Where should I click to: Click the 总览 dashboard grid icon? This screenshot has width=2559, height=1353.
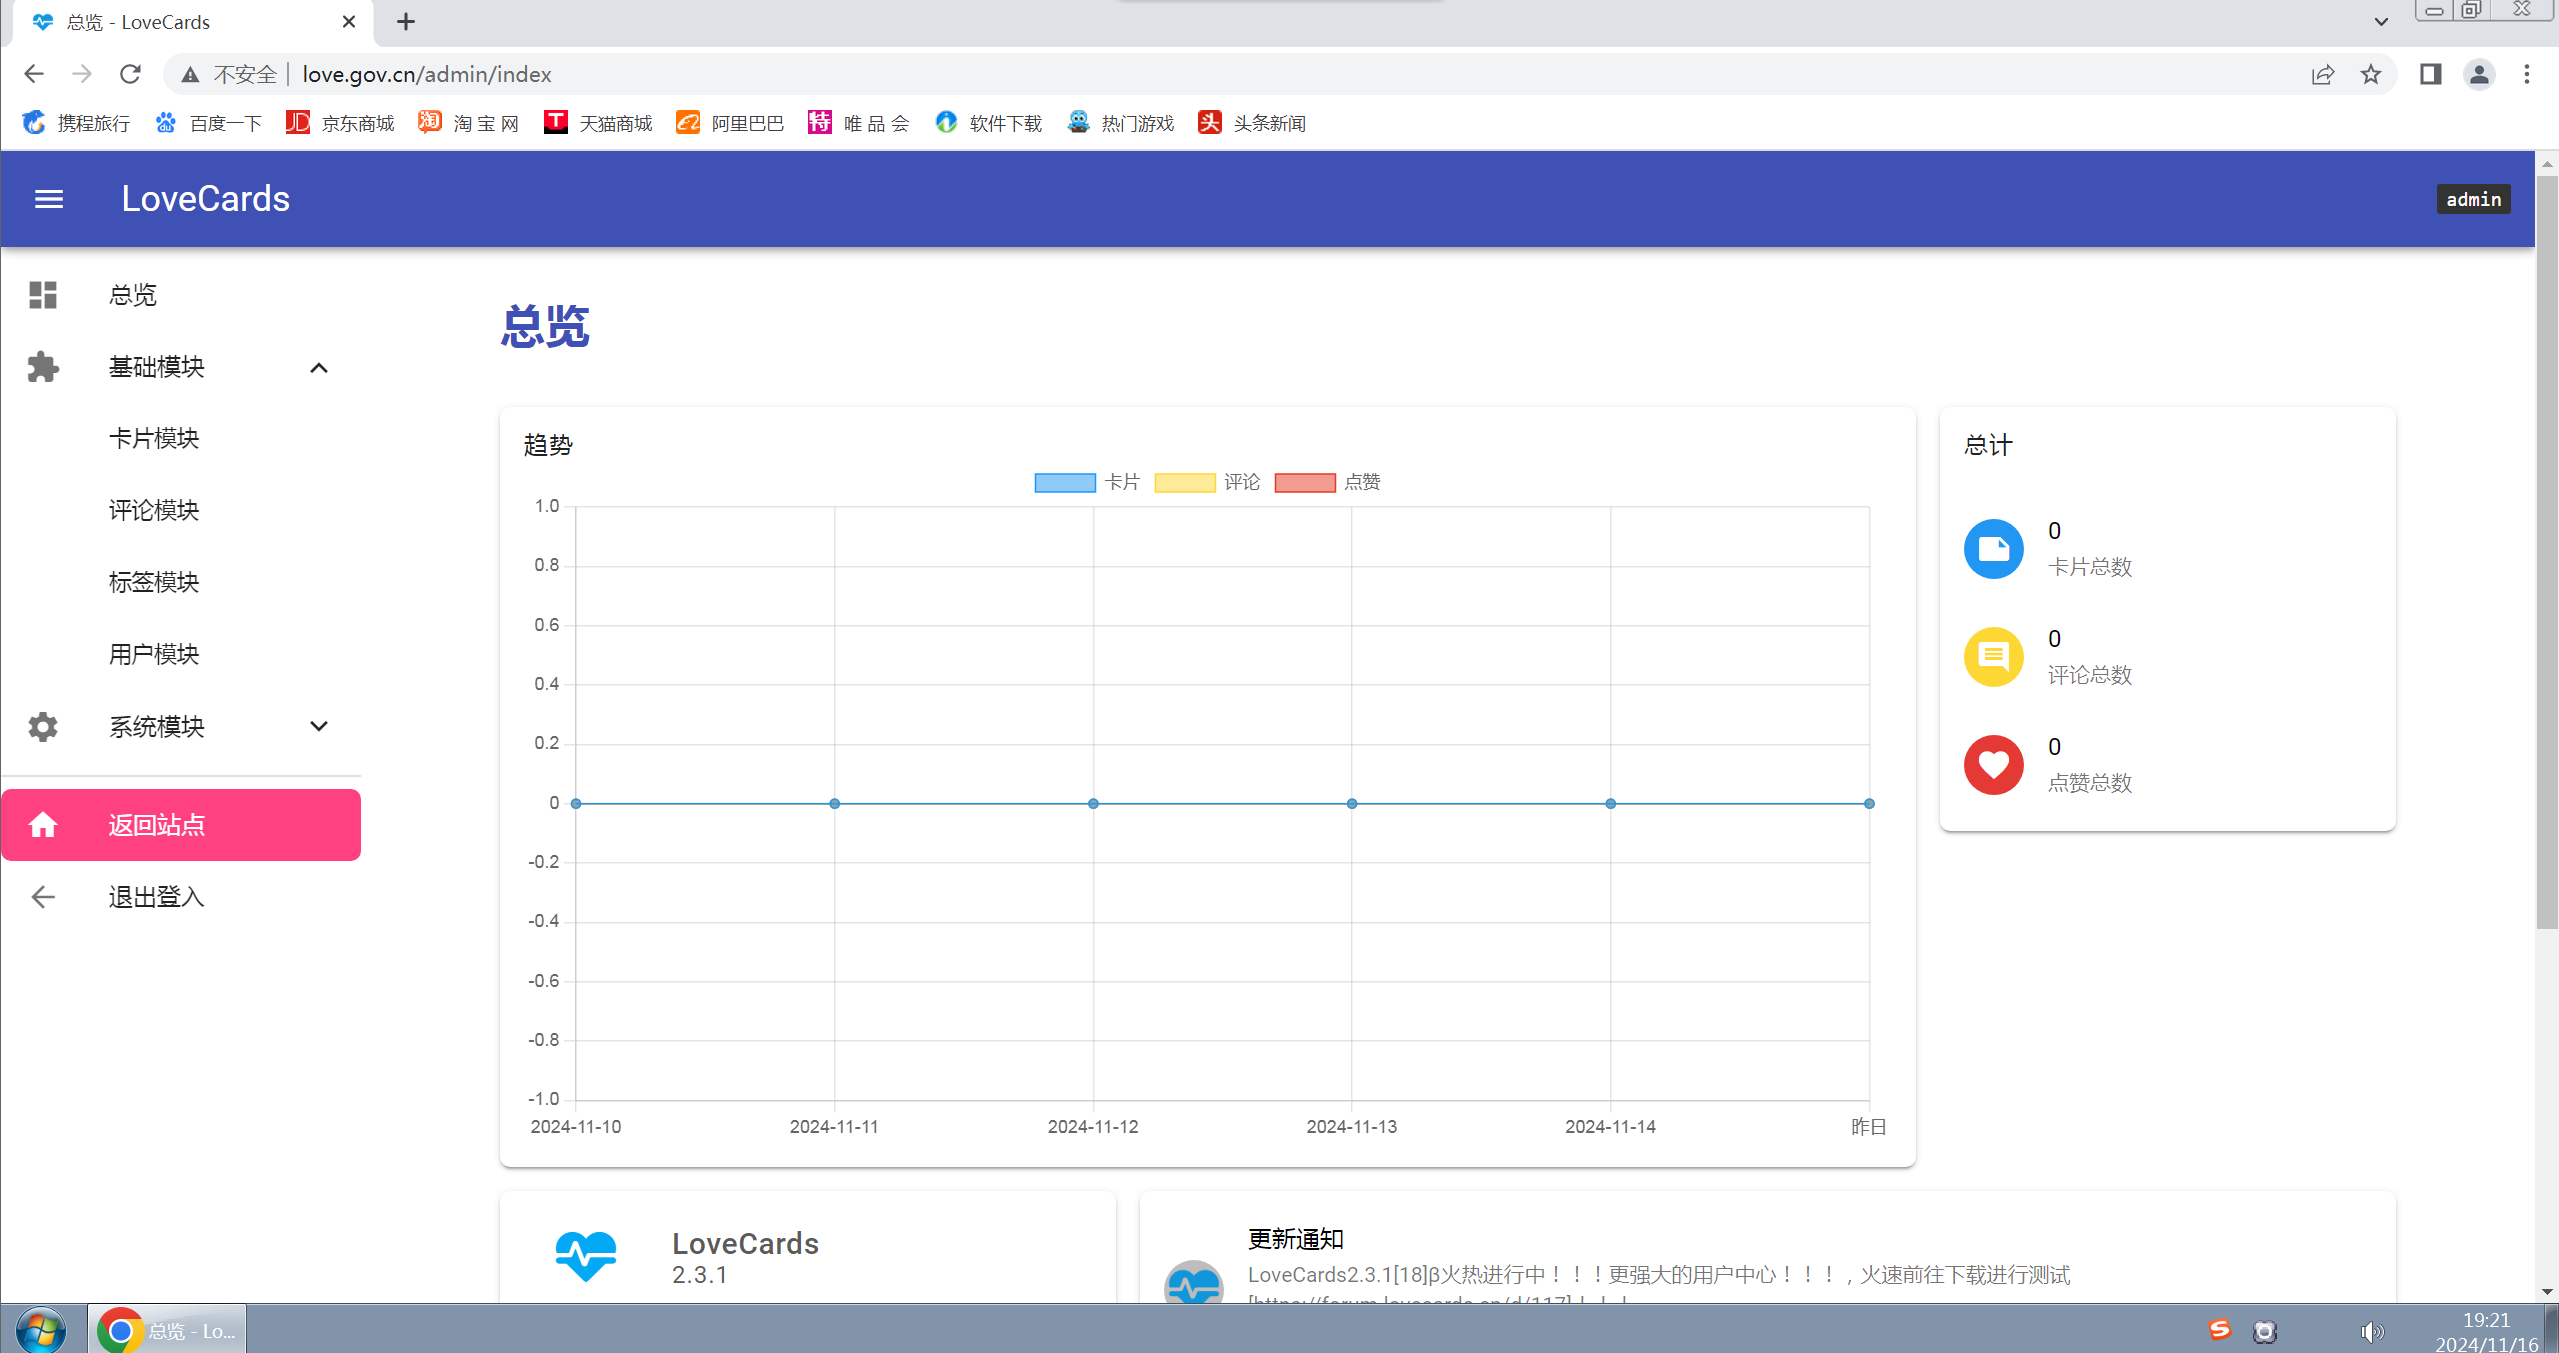click(43, 295)
